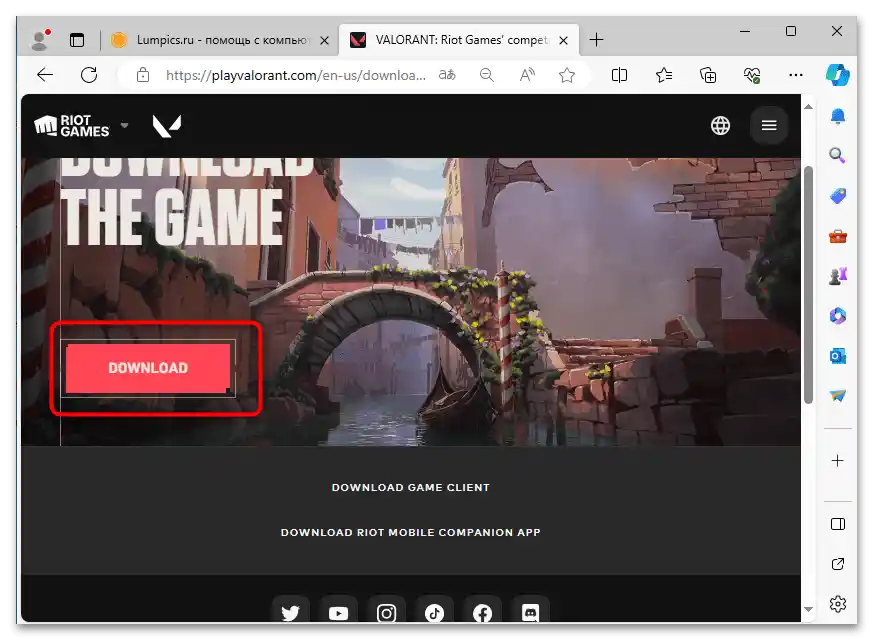Click sidebar open external link icon
Image resolution: width=873 pixels, height=640 pixels.
(x=837, y=564)
